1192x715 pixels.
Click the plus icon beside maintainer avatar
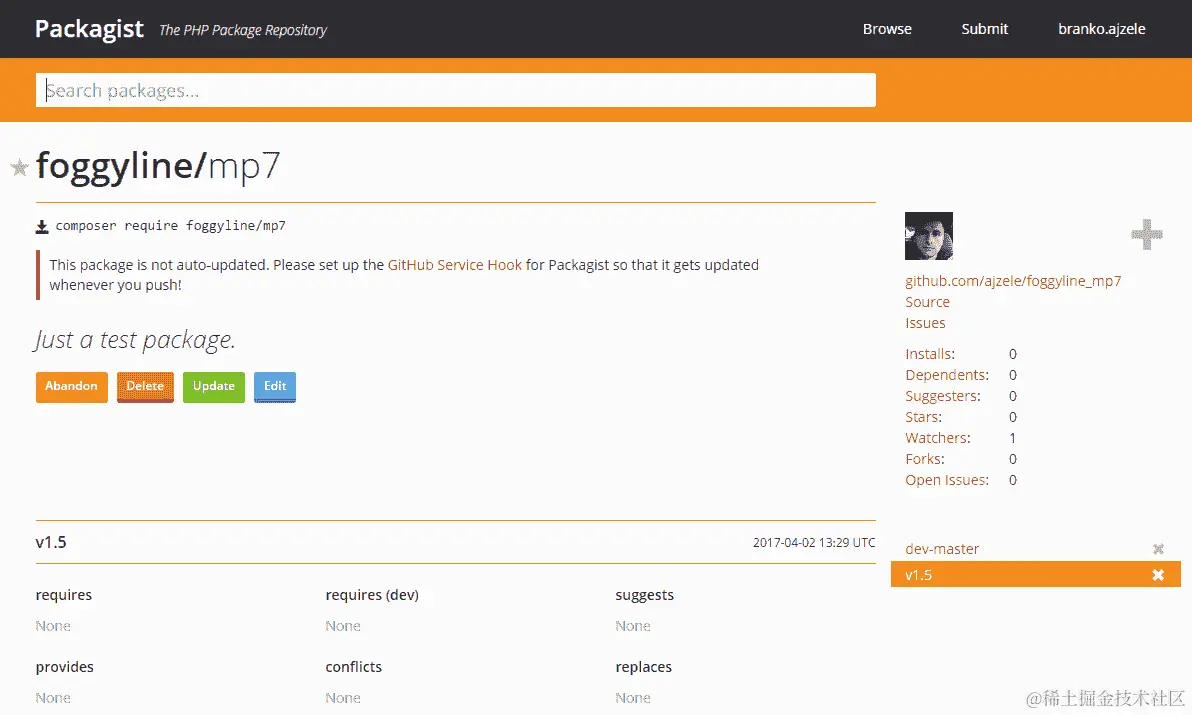tap(1146, 234)
